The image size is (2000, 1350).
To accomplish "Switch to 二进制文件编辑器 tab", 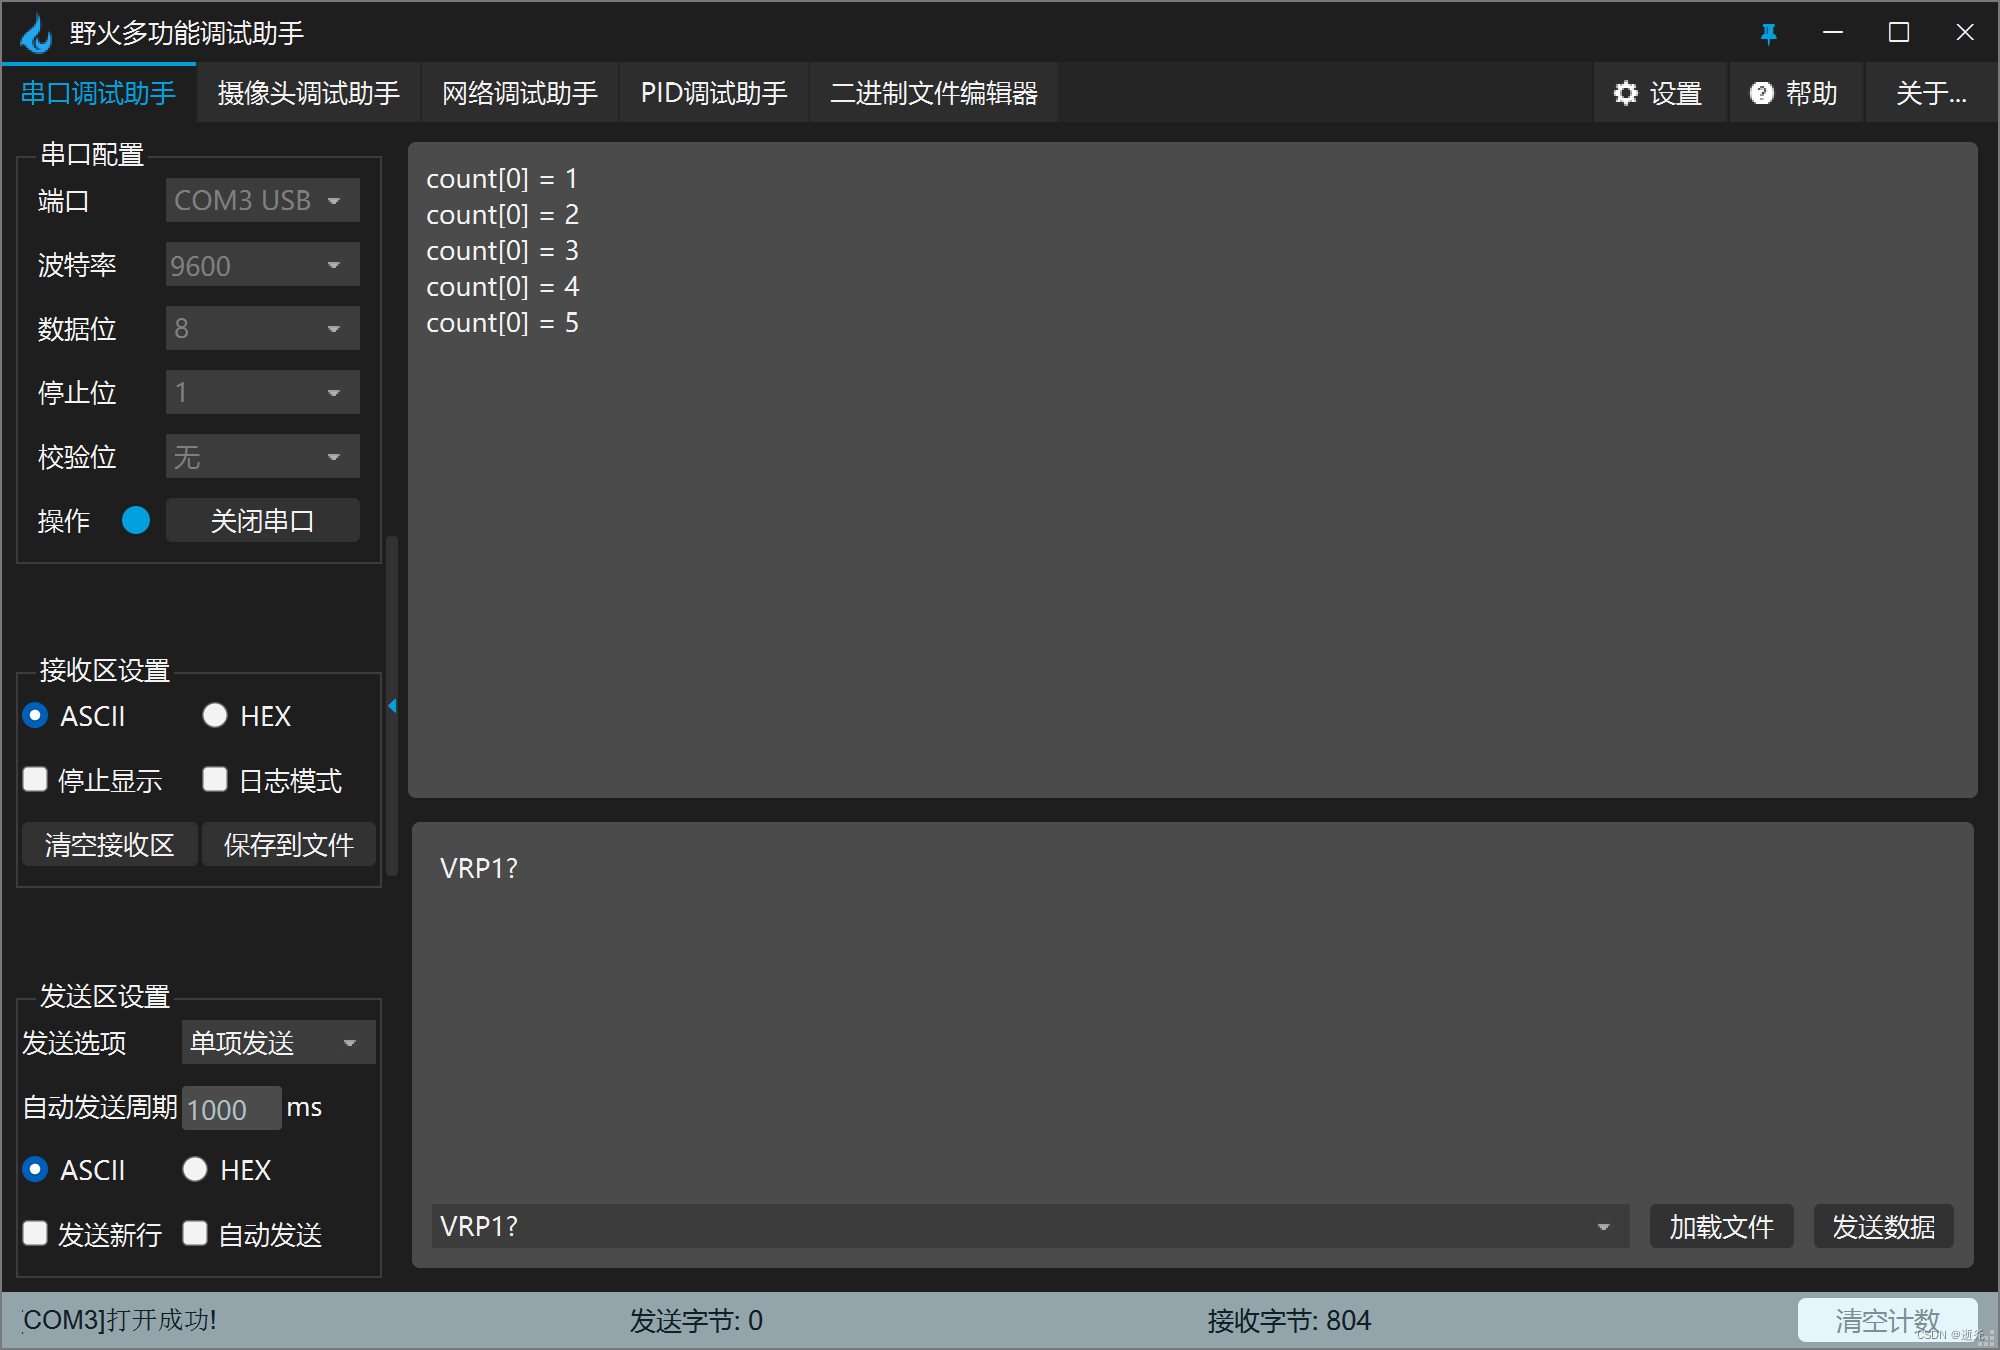I will tap(933, 93).
